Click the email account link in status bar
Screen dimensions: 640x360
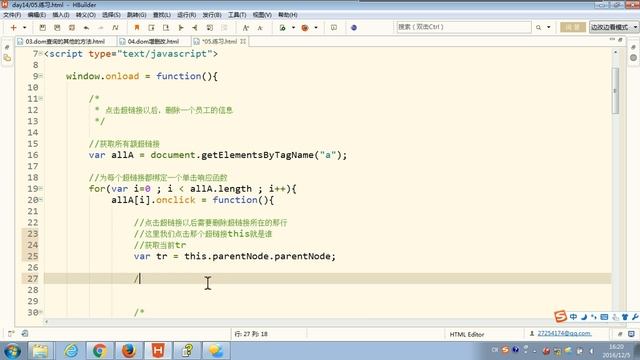click(x=564, y=333)
